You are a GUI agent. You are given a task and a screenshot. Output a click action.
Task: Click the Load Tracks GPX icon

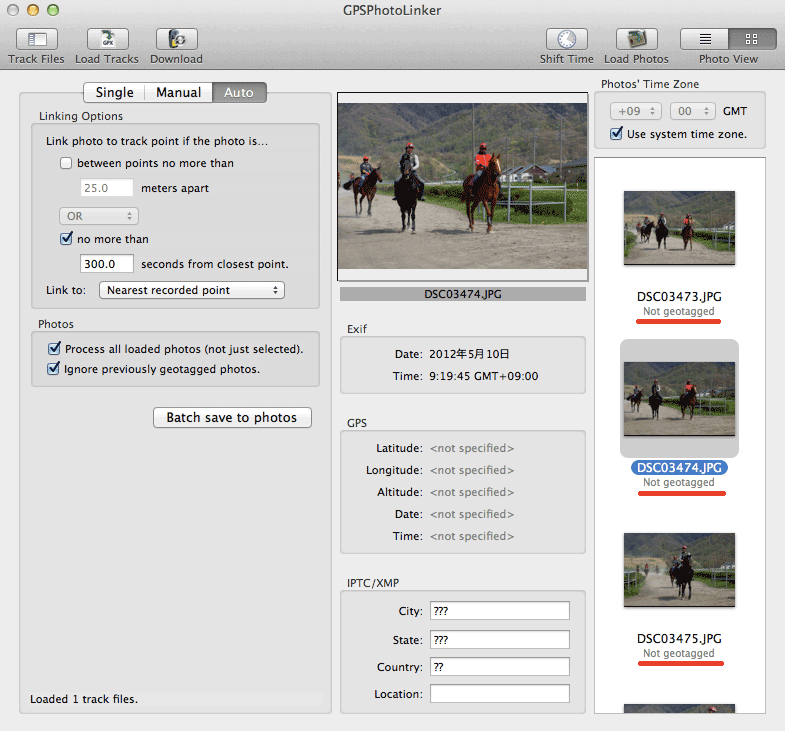(108, 39)
